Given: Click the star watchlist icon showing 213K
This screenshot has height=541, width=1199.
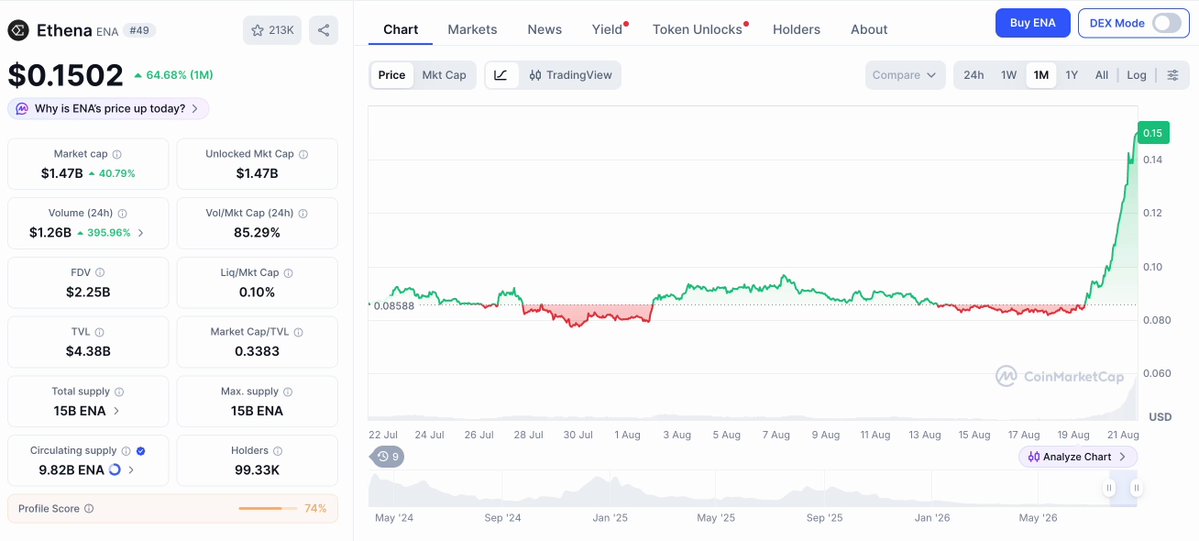Looking at the screenshot, I should [272, 31].
